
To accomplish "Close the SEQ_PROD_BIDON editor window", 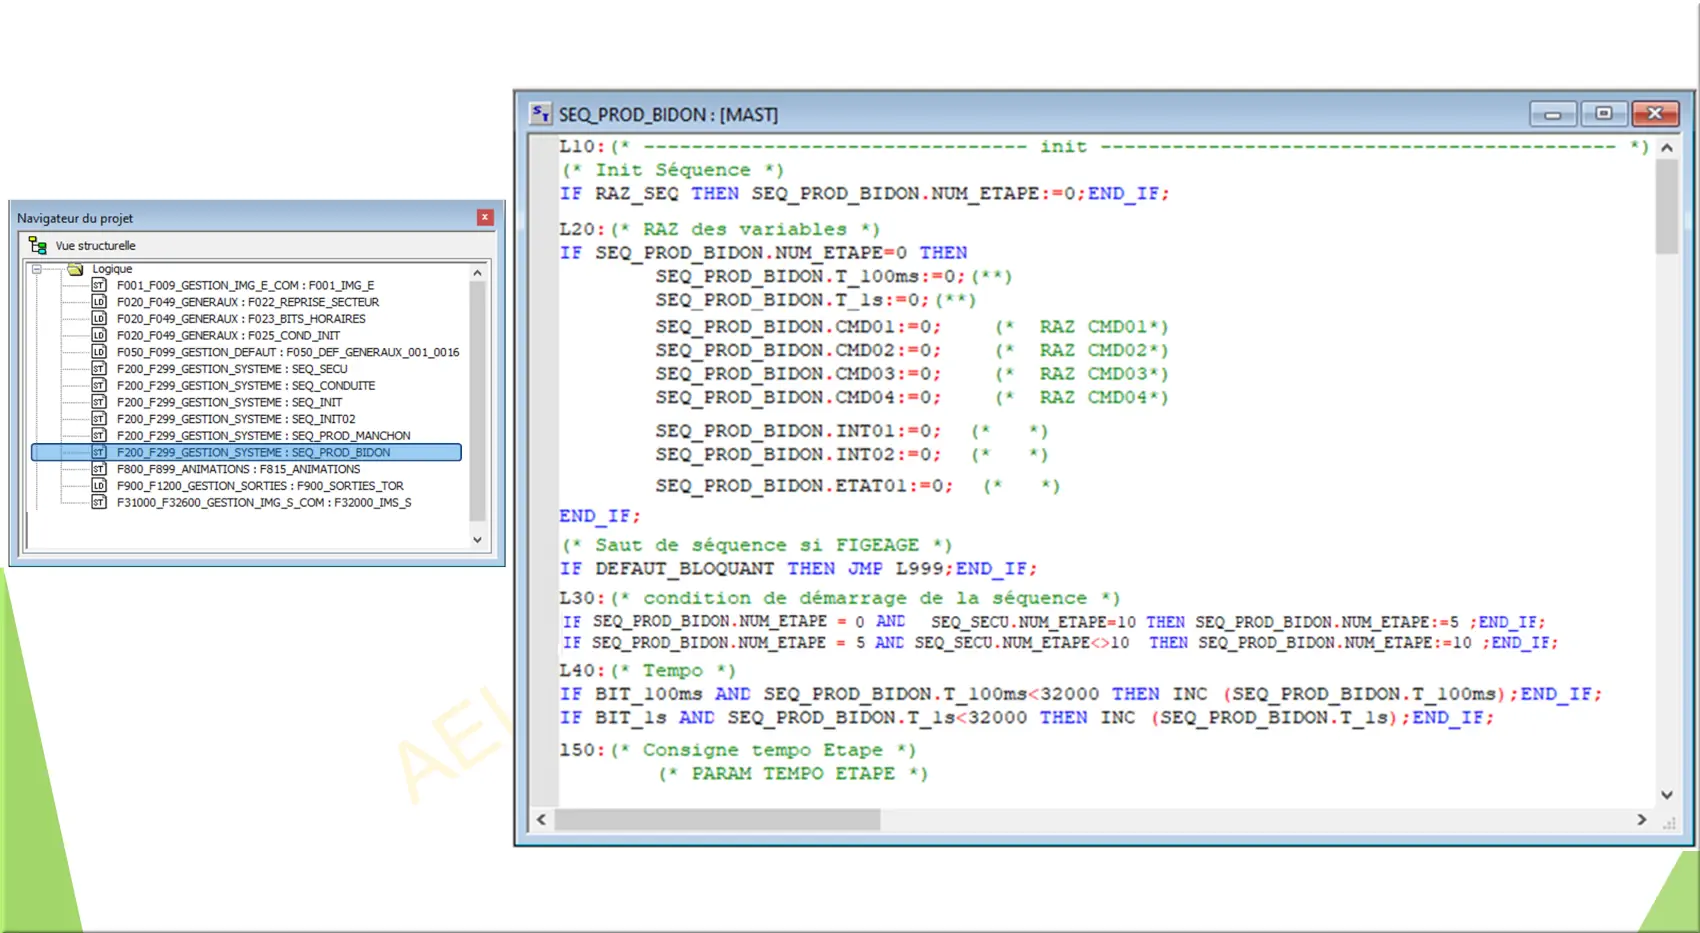I will pyautogui.click(x=1655, y=114).
